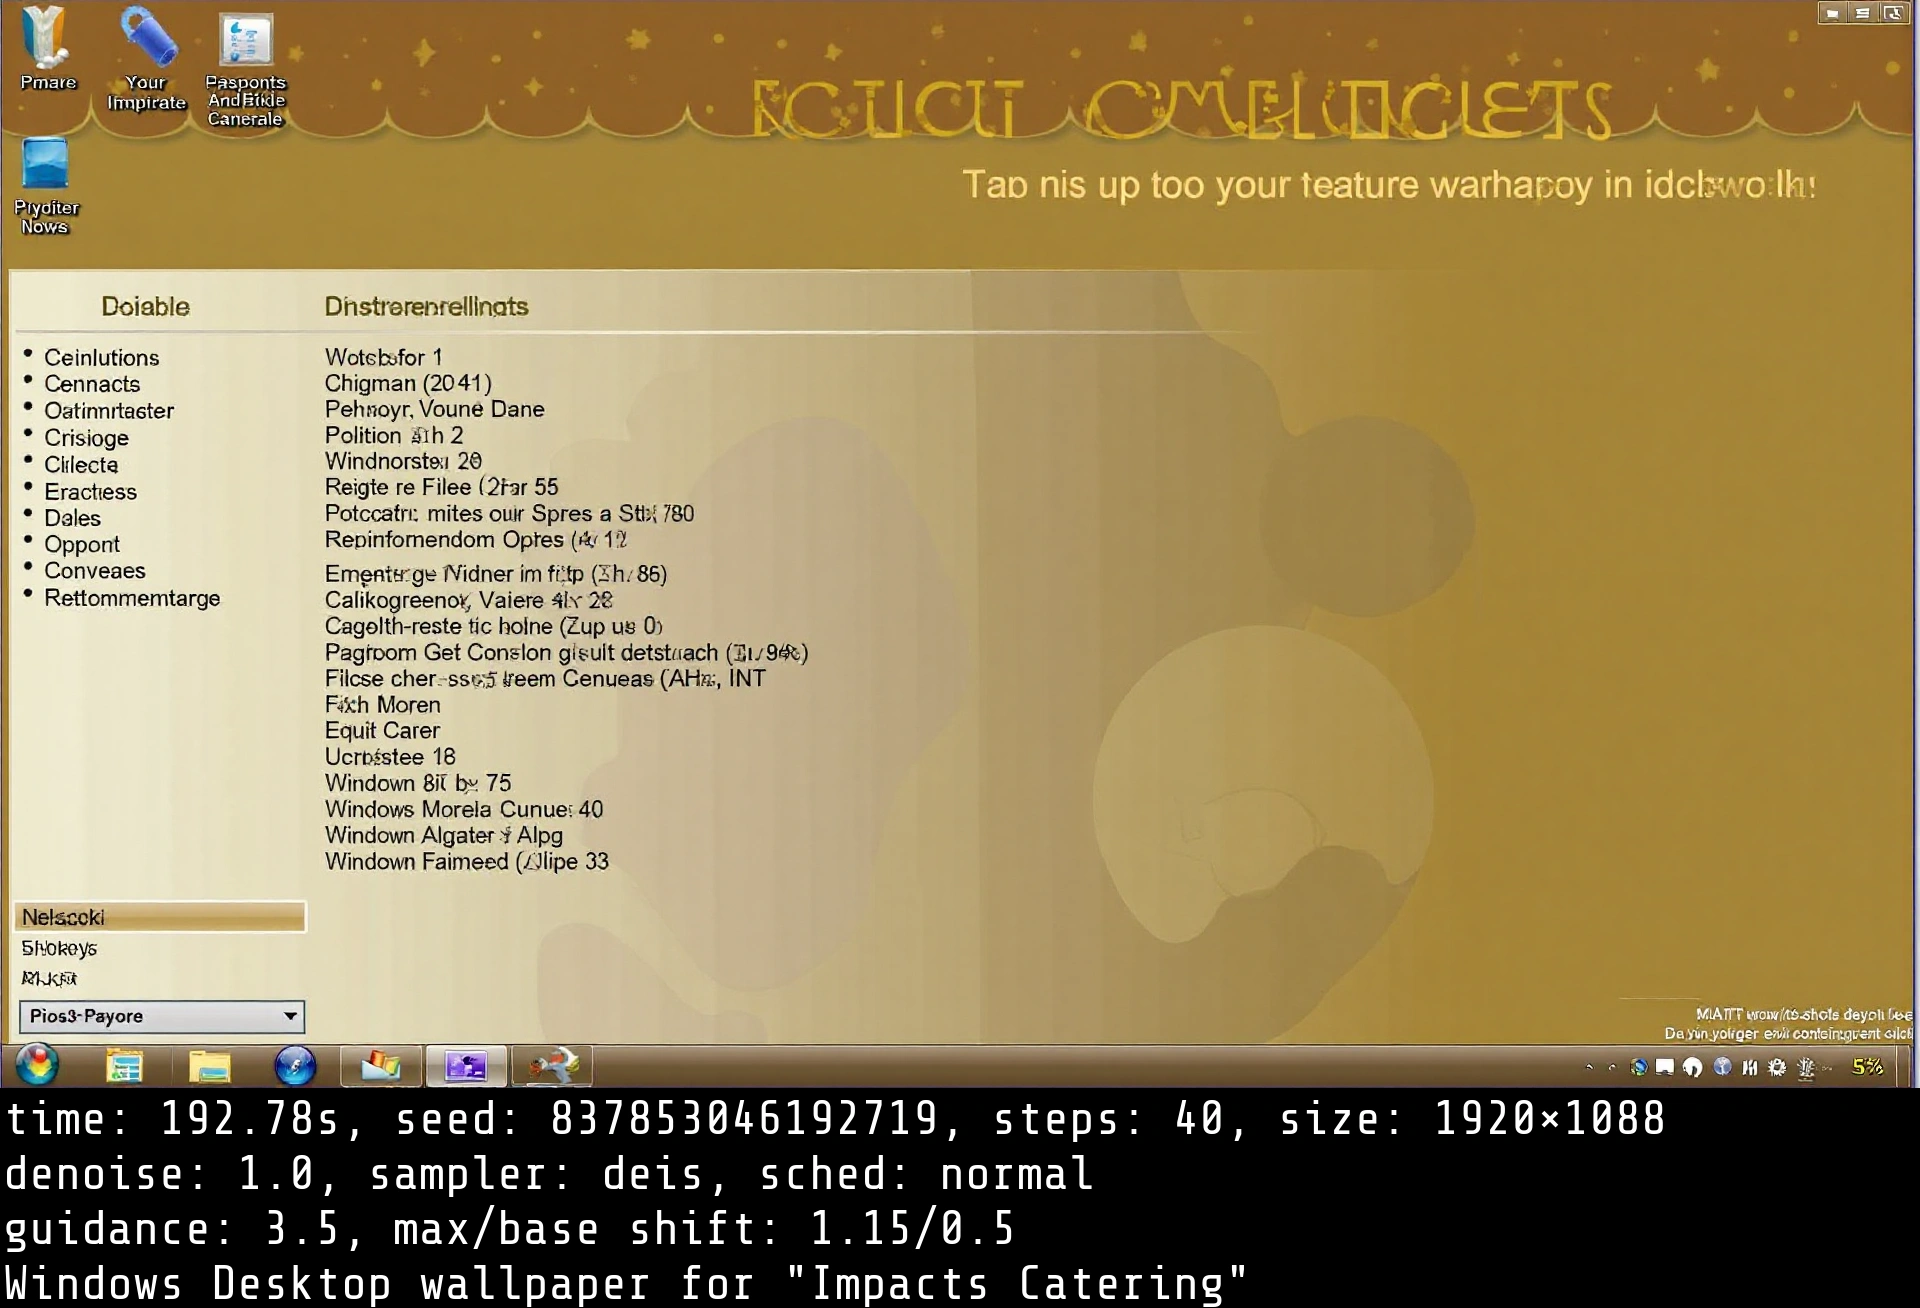Screen dimensions: 1920x1308
Task: Choose Rettommemtarge from the left list
Action: [132, 597]
